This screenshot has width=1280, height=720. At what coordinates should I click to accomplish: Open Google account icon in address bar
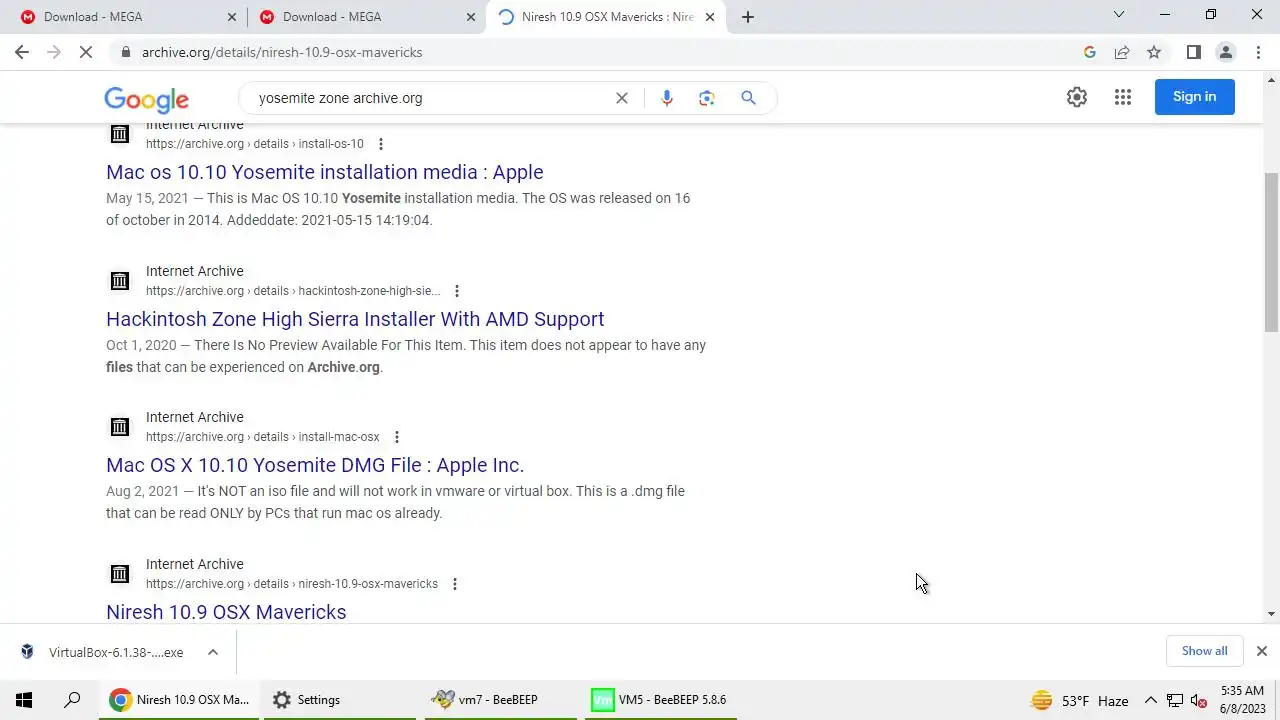pos(1090,52)
